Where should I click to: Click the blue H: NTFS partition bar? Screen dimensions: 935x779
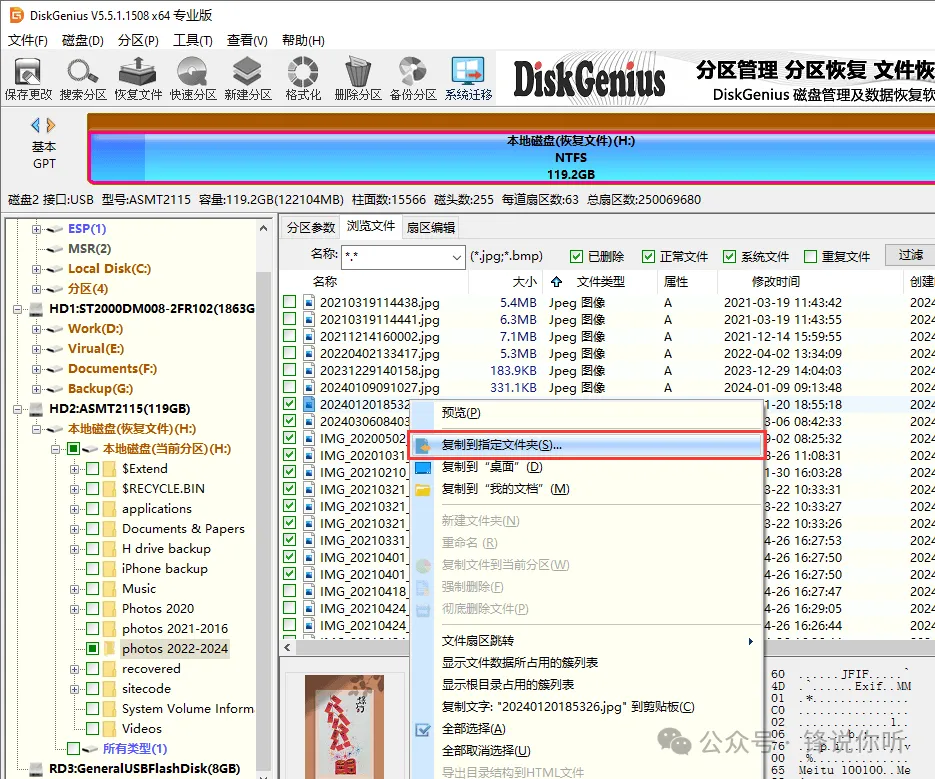click(x=511, y=157)
